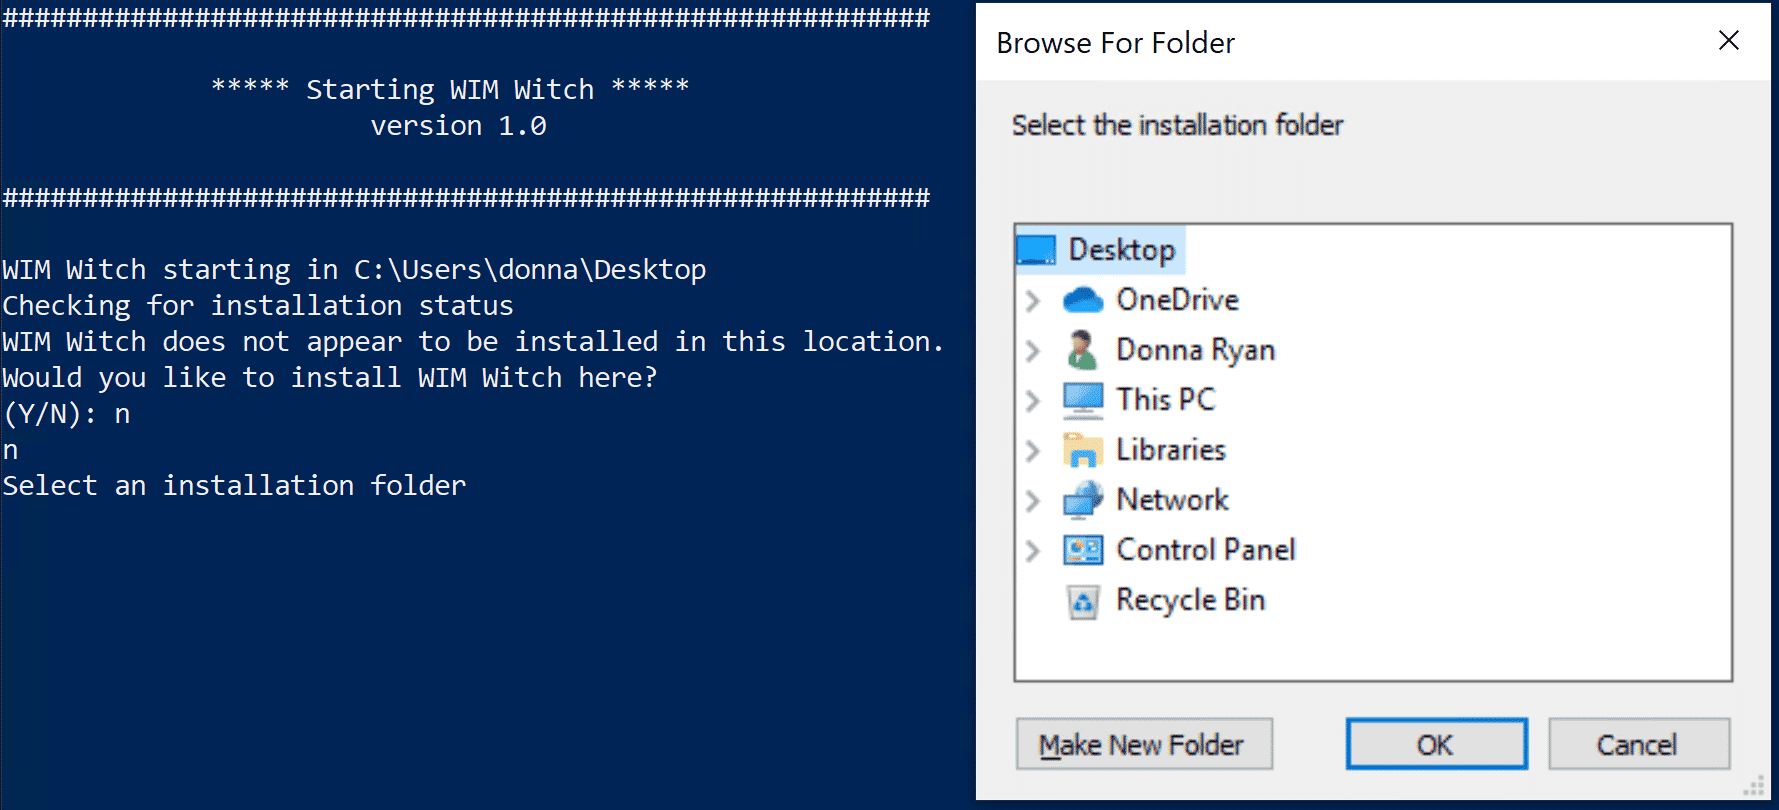Confirm folder selection with OK
Viewport: 1779px width, 810px height.
1436,744
